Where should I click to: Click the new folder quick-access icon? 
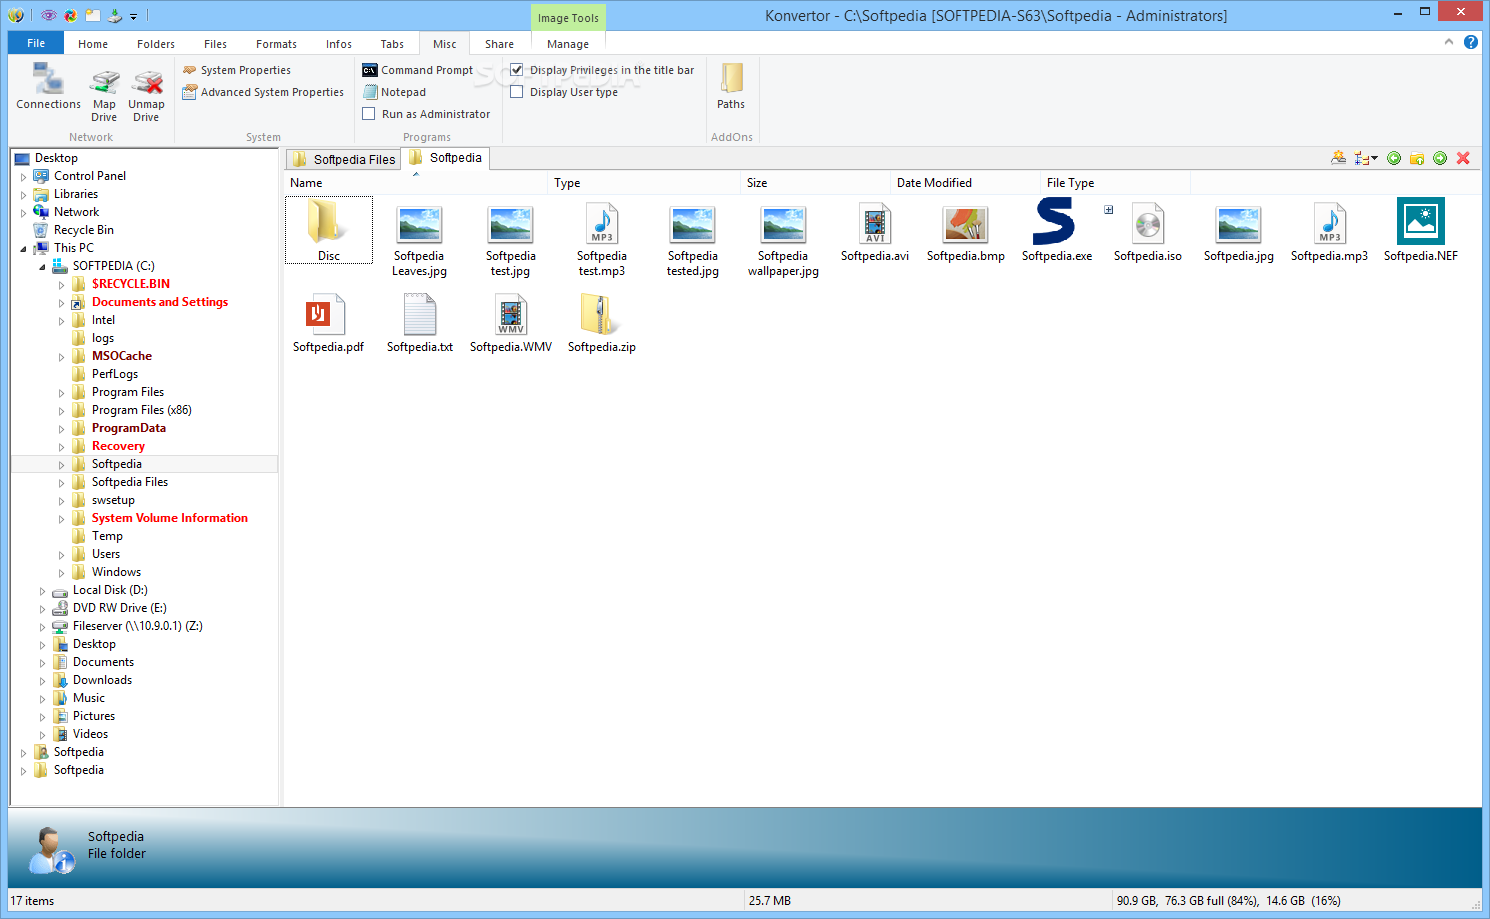[x=92, y=15]
